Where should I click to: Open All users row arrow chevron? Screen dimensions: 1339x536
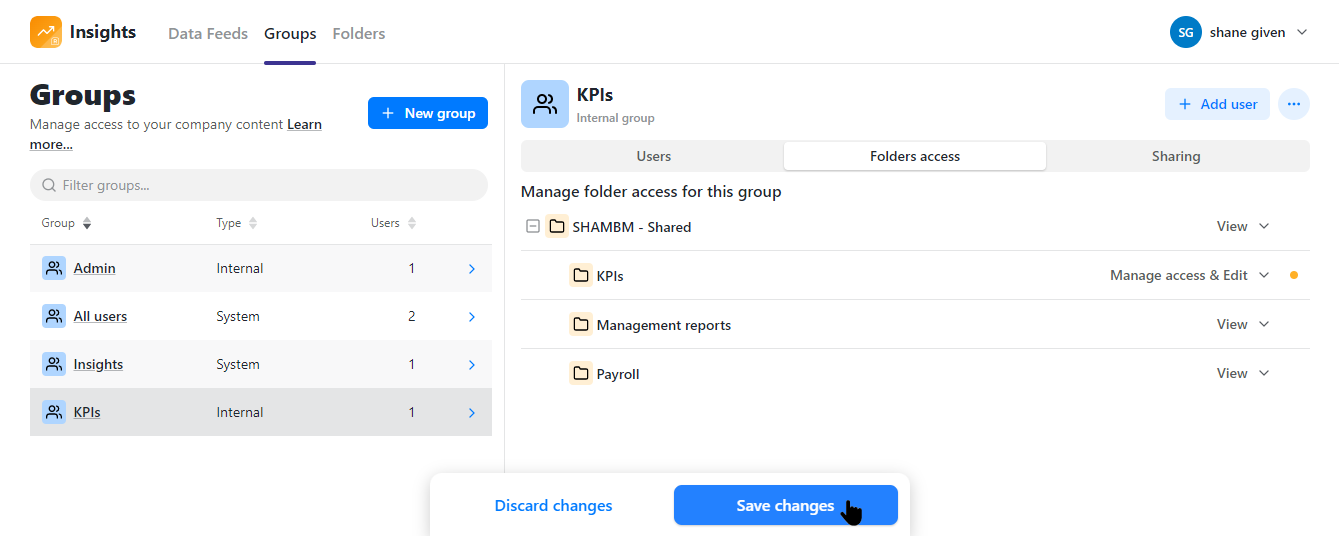pyautogui.click(x=472, y=317)
